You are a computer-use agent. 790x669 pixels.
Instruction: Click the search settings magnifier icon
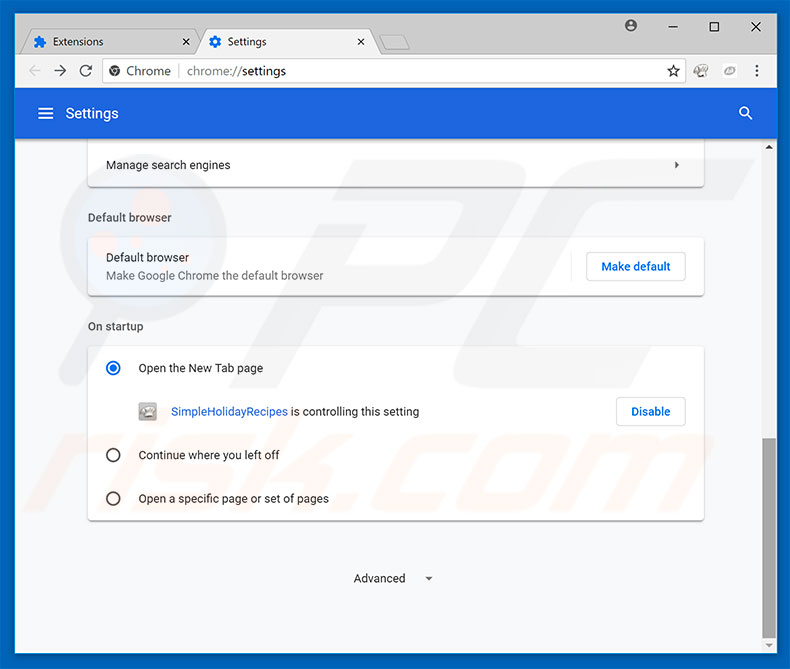[745, 113]
